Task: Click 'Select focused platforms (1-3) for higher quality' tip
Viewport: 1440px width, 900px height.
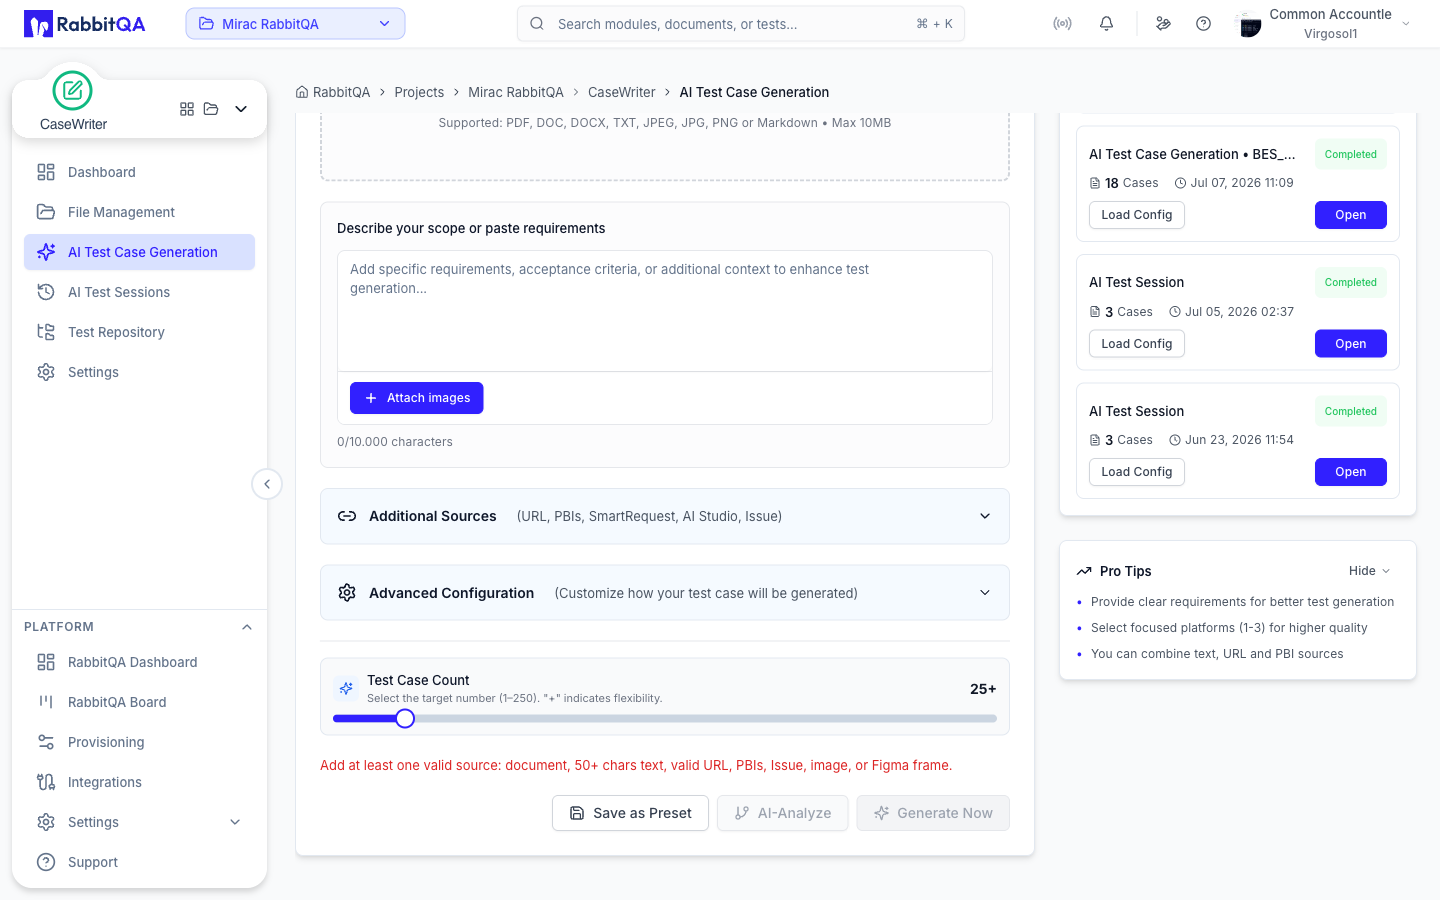Action: (1229, 628)
